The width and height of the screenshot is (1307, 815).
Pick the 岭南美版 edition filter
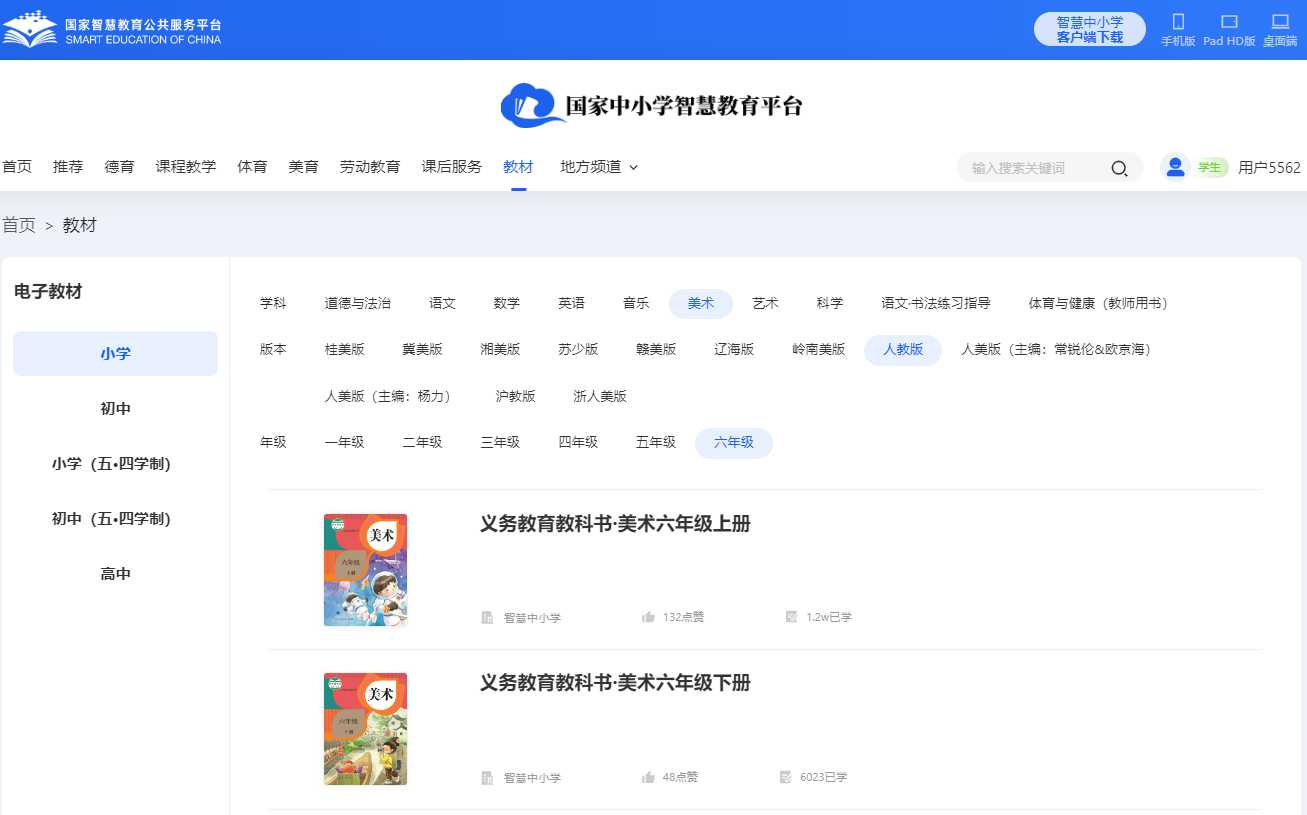pyautogui.click(x=819, y=350)
